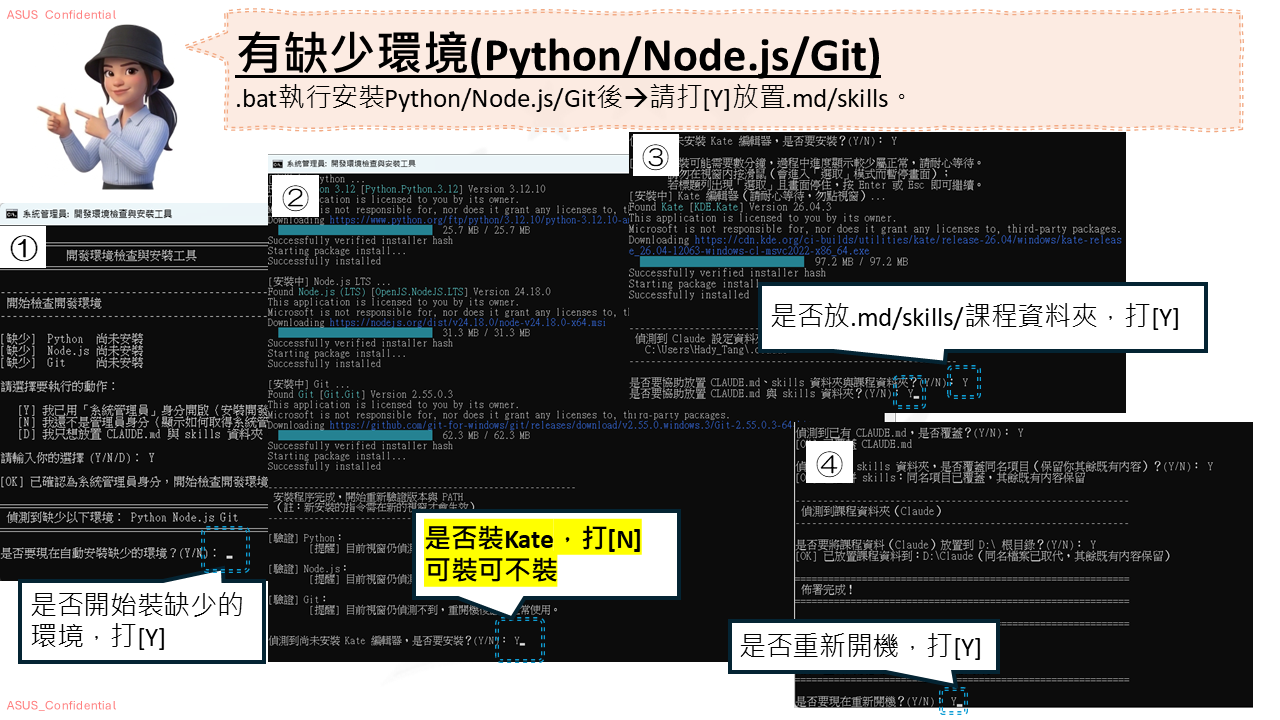Click the '[缺少] Python 尚未安裝' line
This screenshot has width=1280, height=720.
point(72,339)
